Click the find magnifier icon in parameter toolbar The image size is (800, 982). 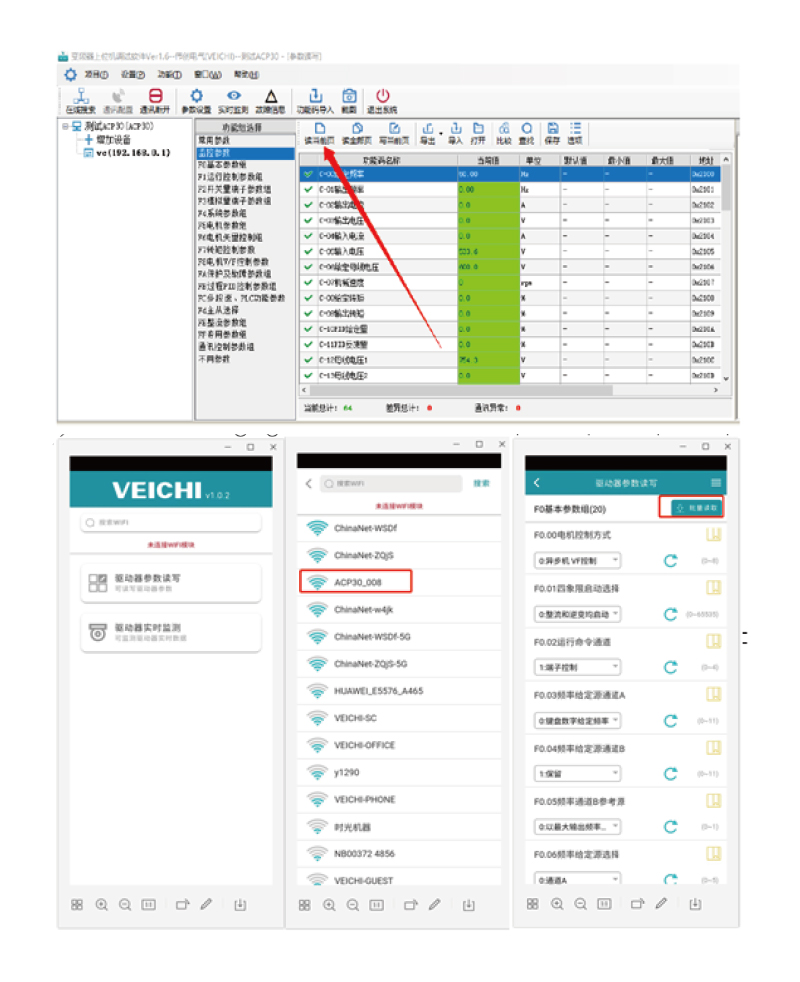(x=527, y=128)
